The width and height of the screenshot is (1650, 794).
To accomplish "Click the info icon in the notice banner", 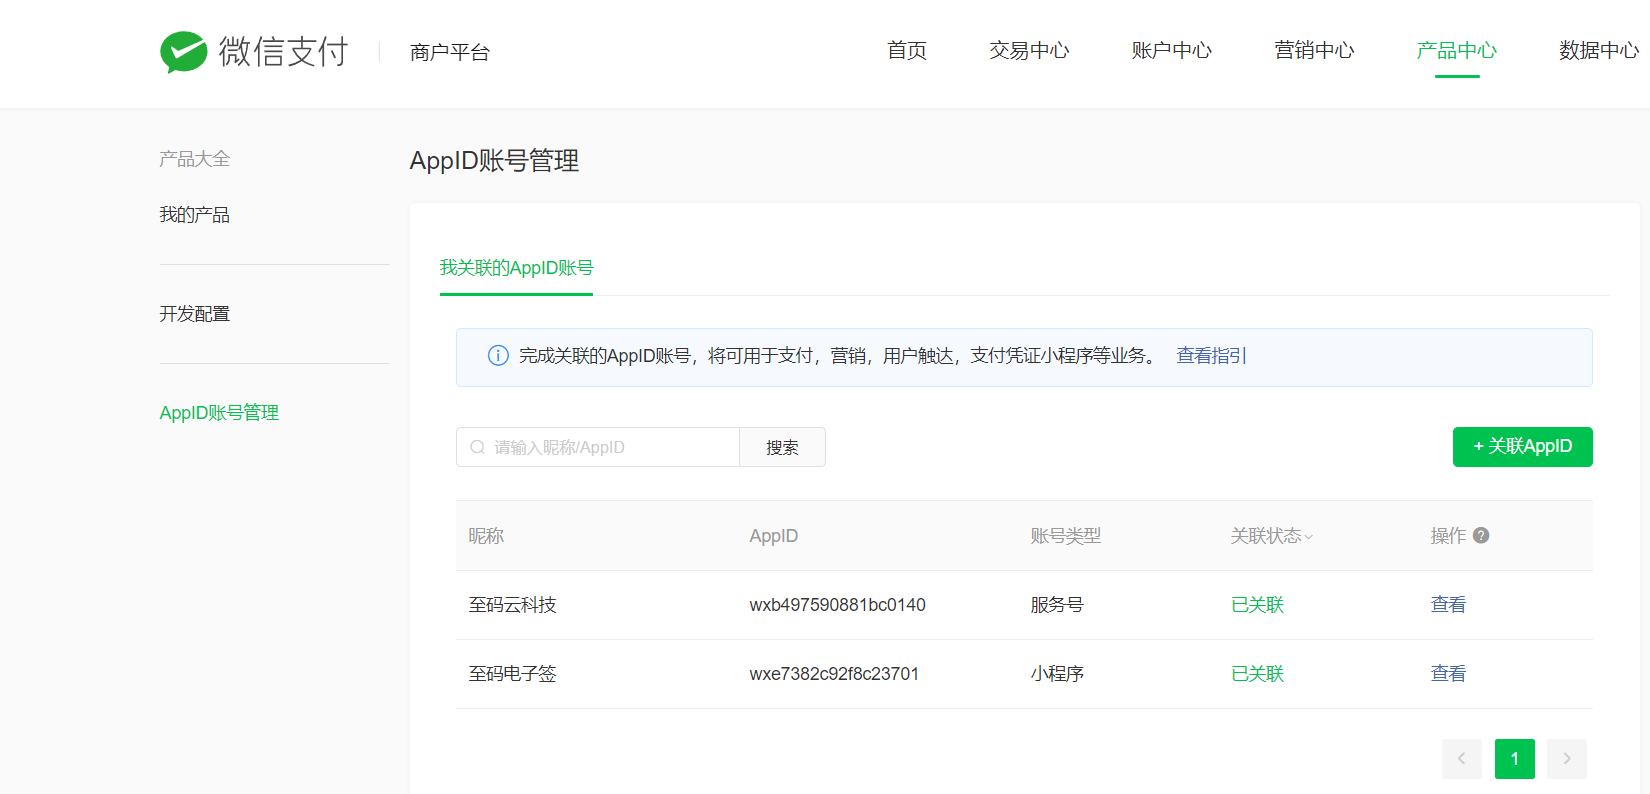I will coord(498,355).
